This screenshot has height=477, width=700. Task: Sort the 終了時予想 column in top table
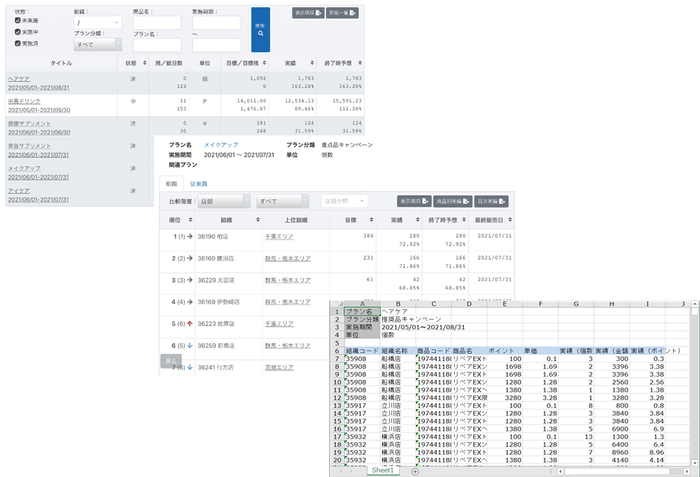(337, 62)
